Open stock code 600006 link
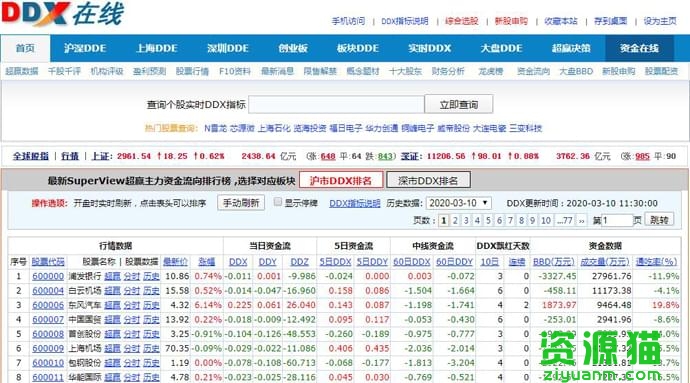 (x=48, y=305)
